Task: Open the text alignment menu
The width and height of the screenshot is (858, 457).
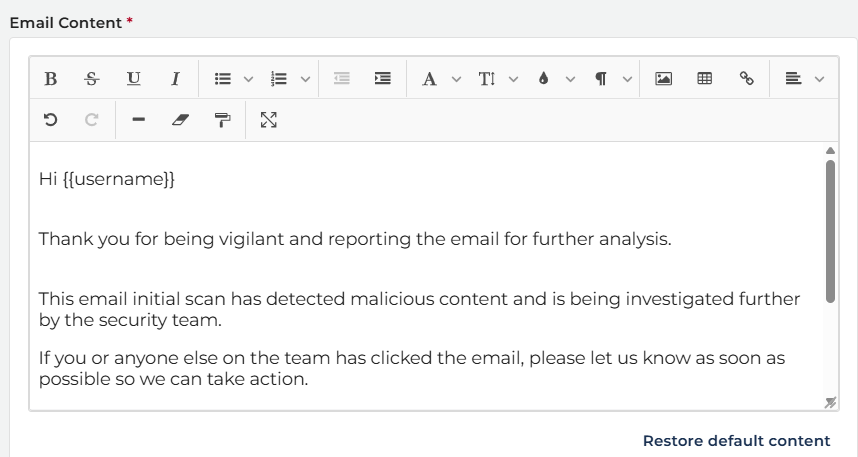Action: coord(804,79)
